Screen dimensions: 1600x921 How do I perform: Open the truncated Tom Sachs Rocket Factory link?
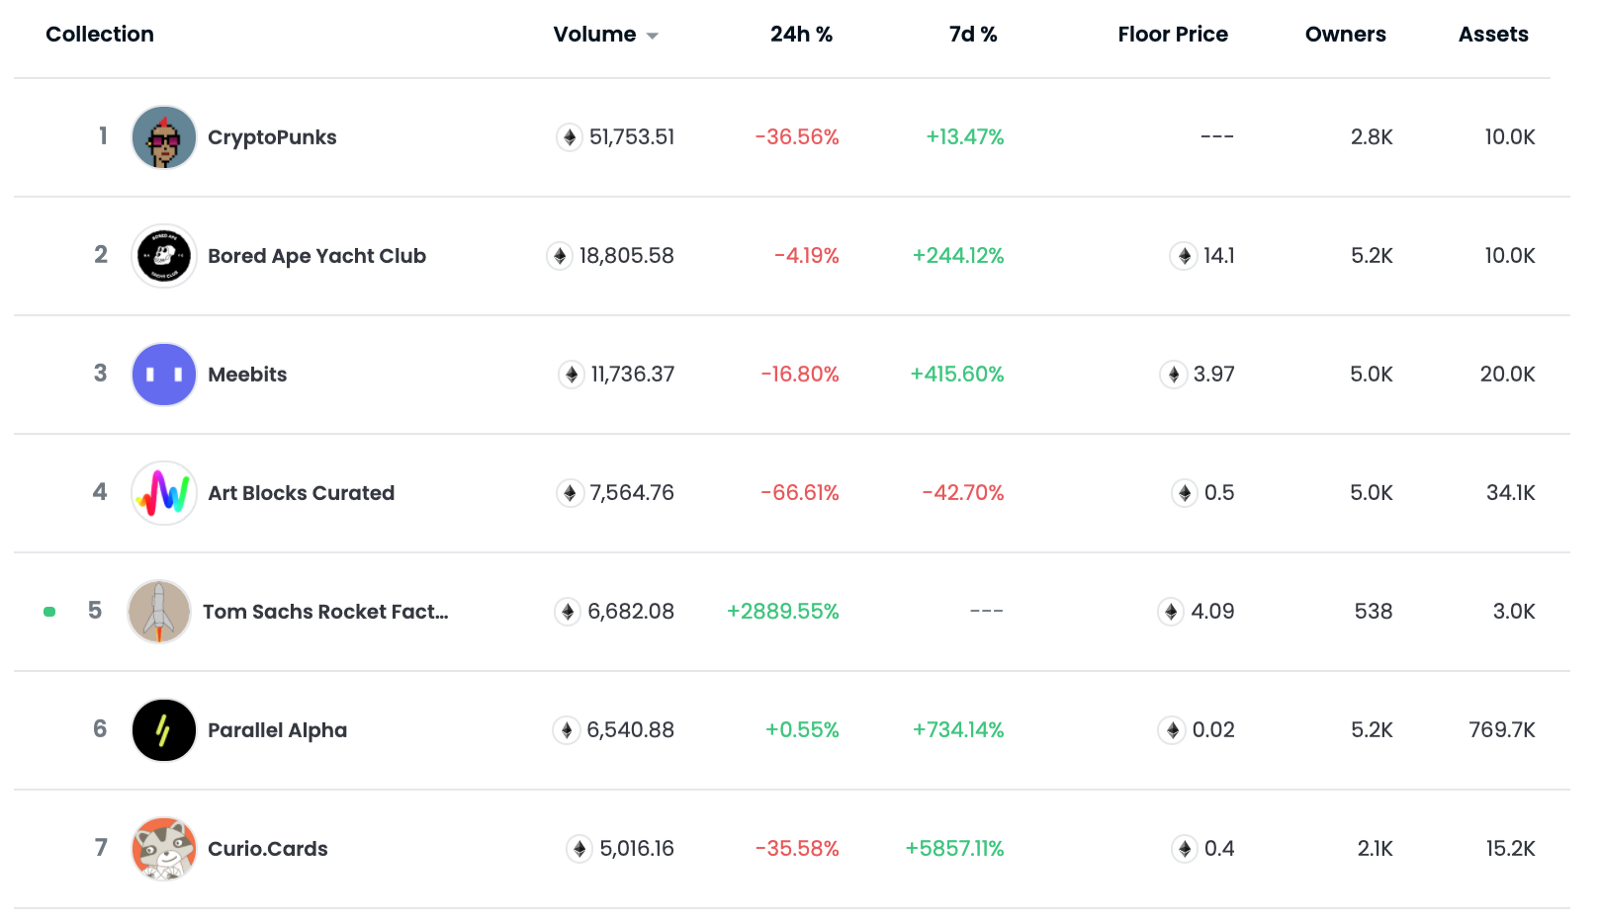(327, 611)
